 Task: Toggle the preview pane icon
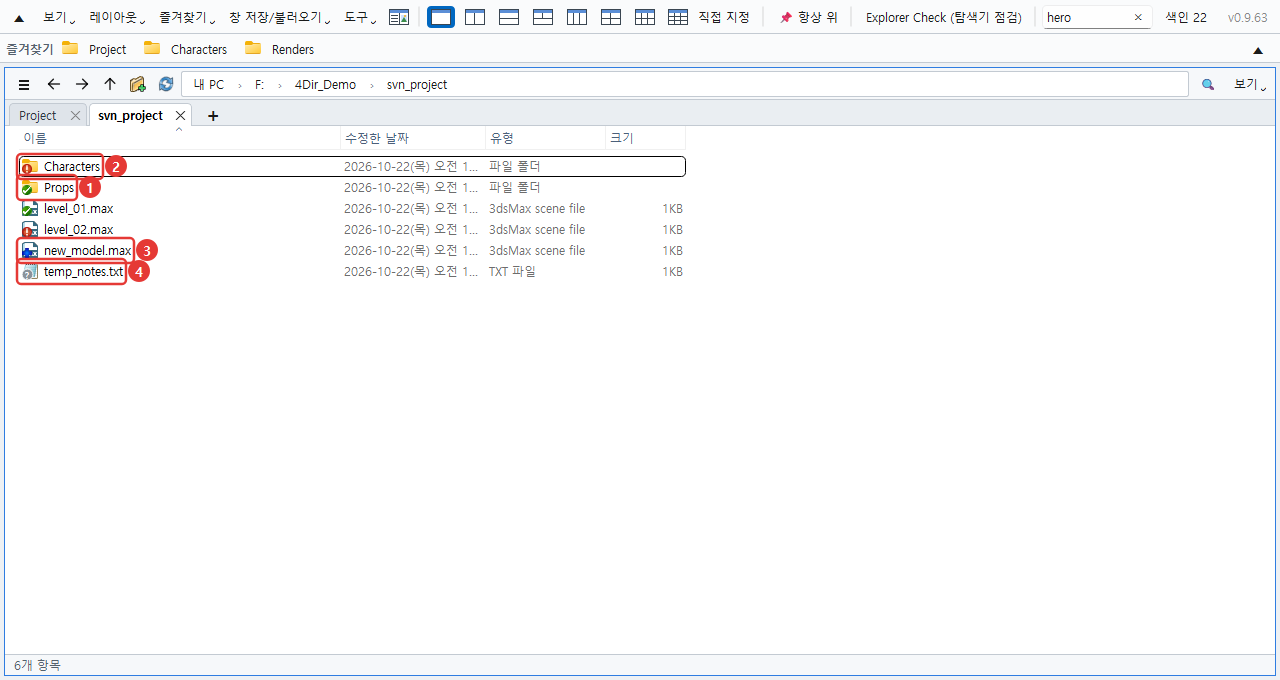pos(399,17)
